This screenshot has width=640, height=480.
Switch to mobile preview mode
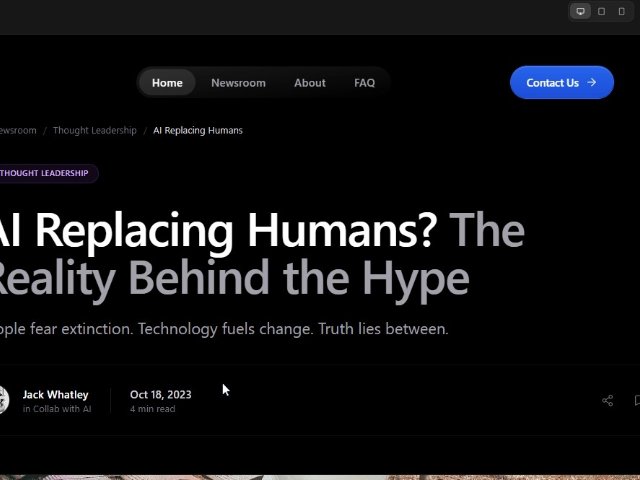pos(621,11)
